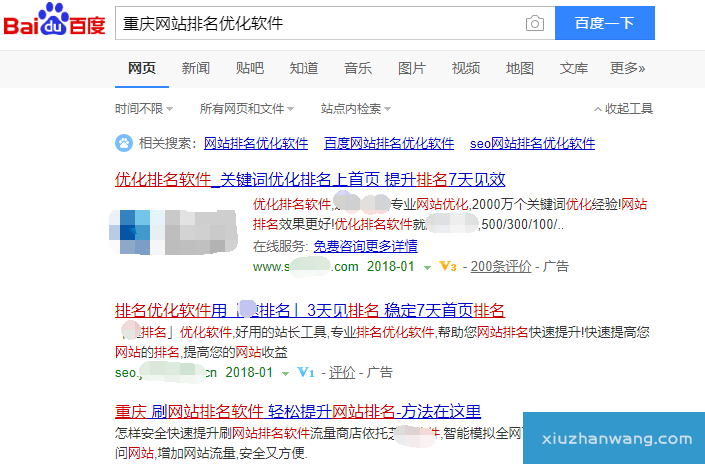The height and width of the screenshot is (464, 705).
Task: Expand arrow next to 2018-01 in second ad
Action: click(x=285, y=374)
